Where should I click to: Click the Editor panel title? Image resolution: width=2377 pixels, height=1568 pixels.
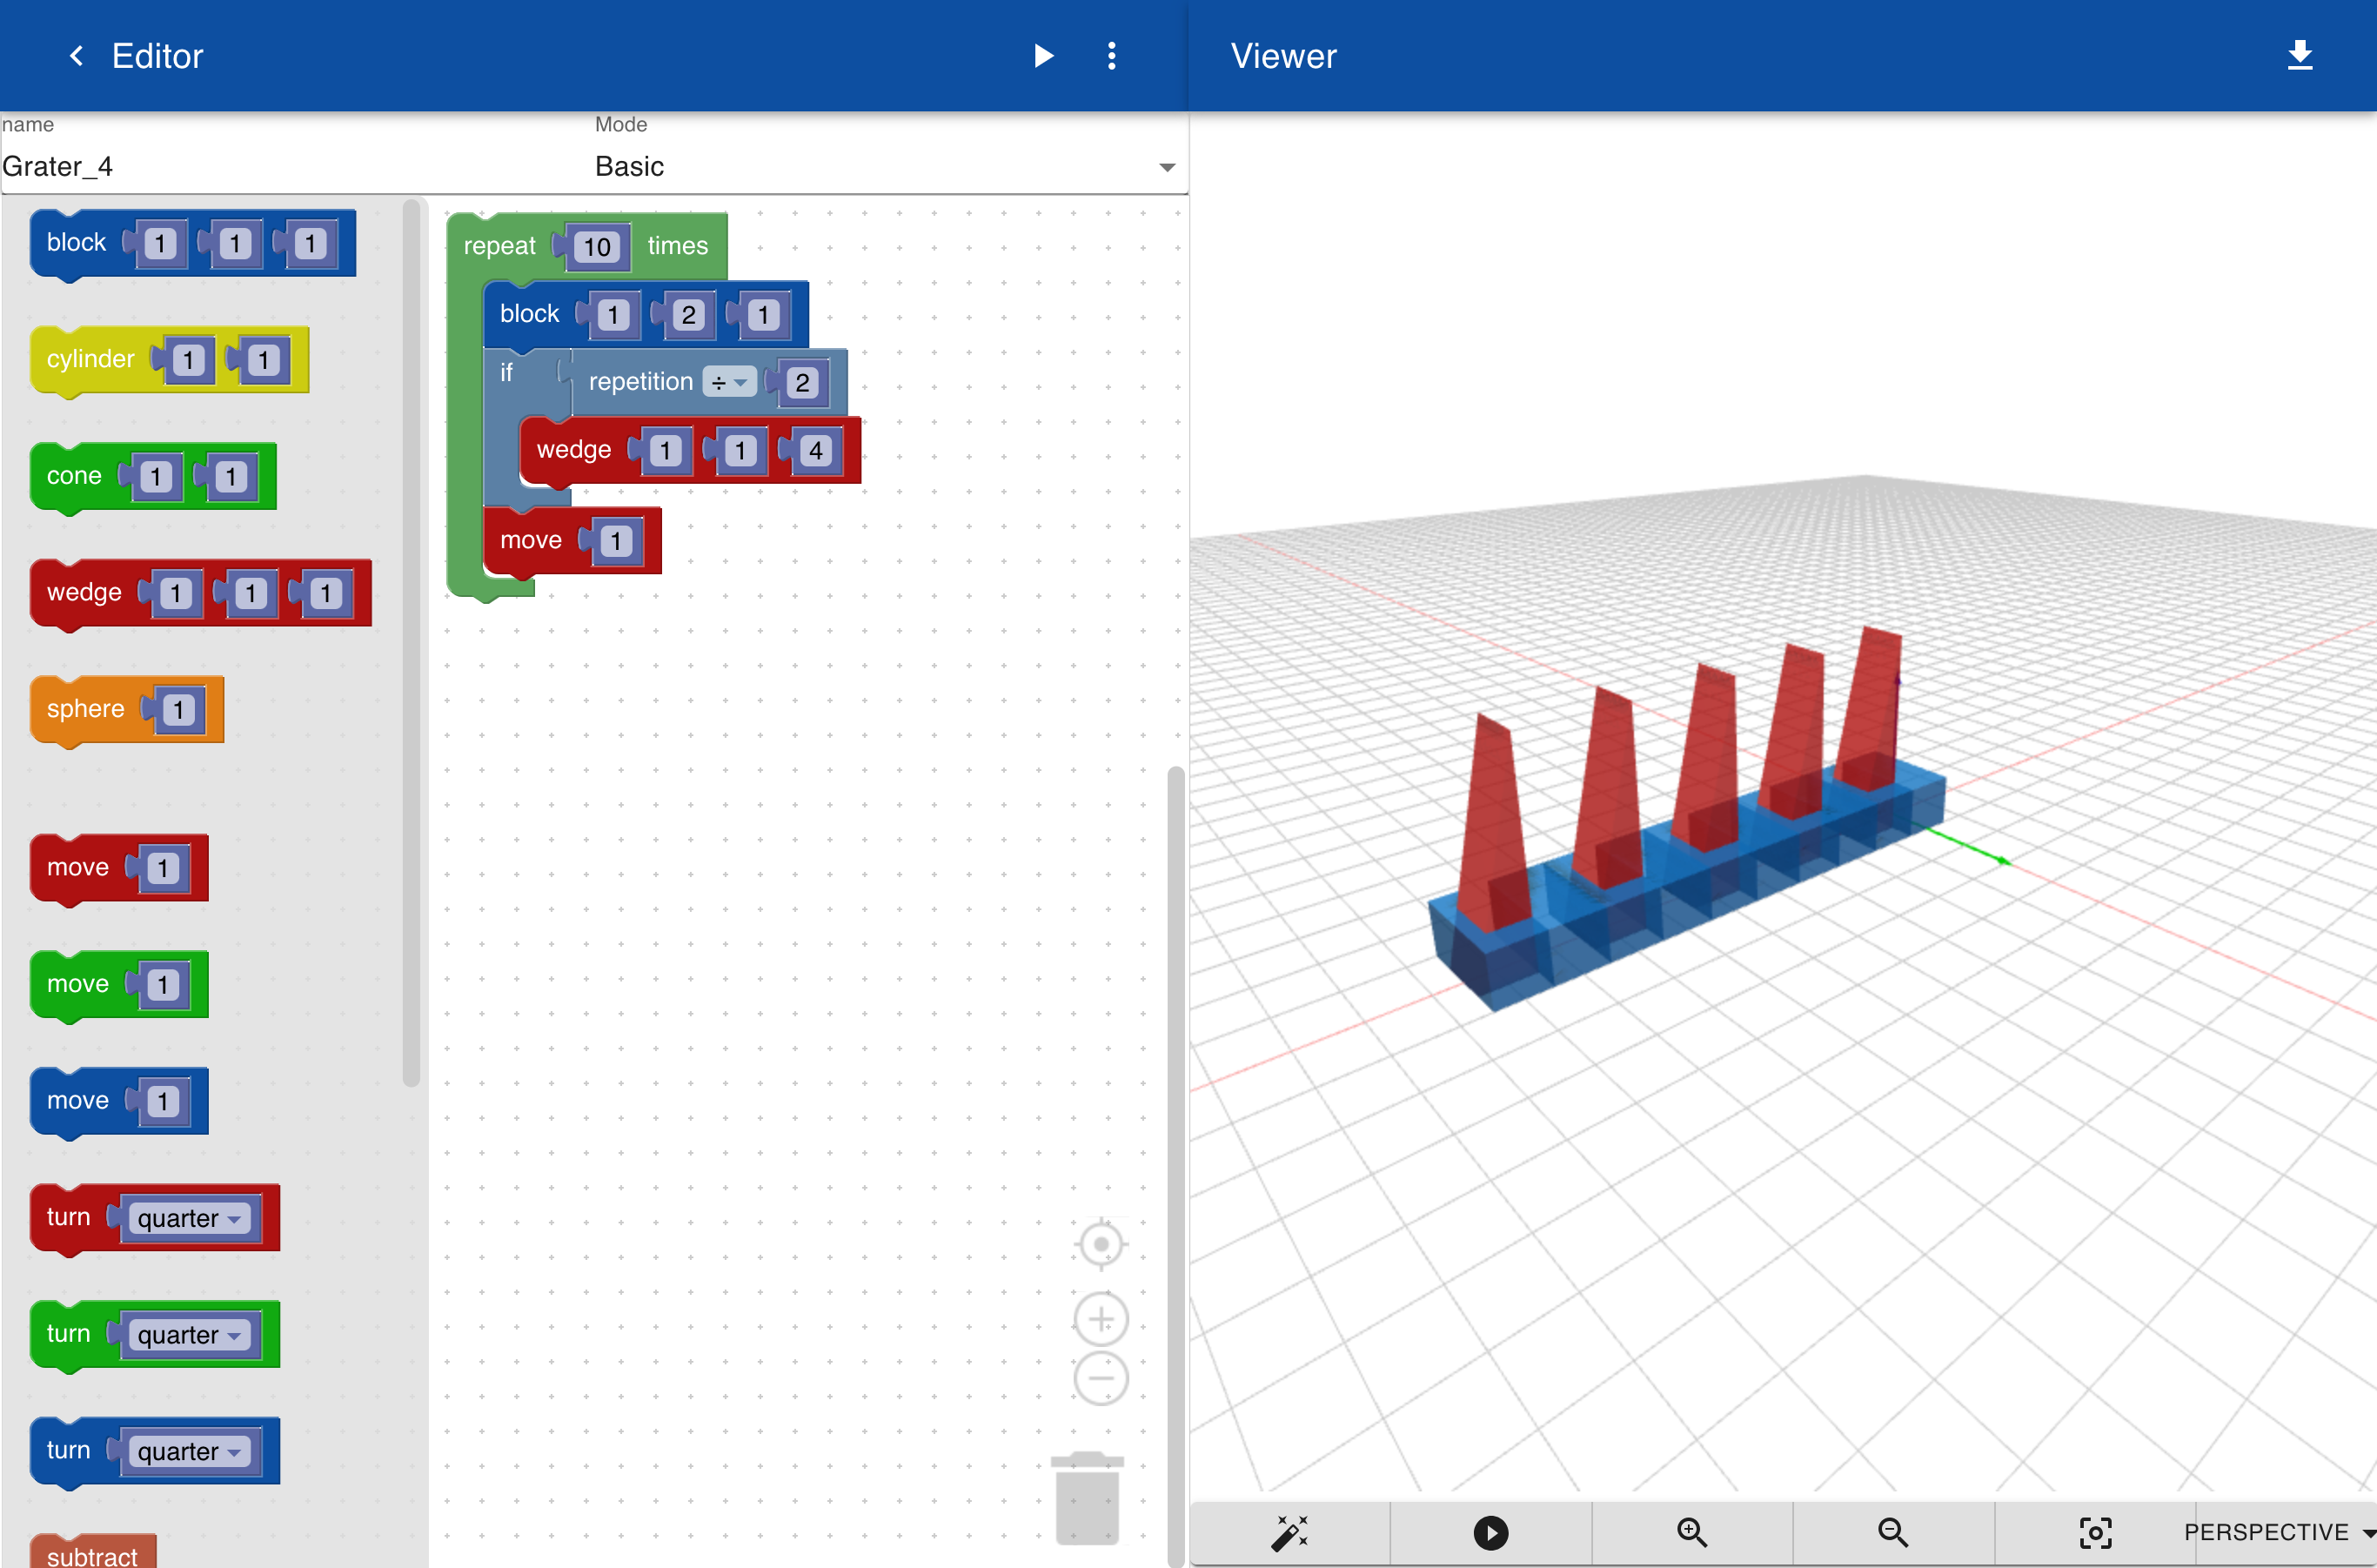click(157, 56)
